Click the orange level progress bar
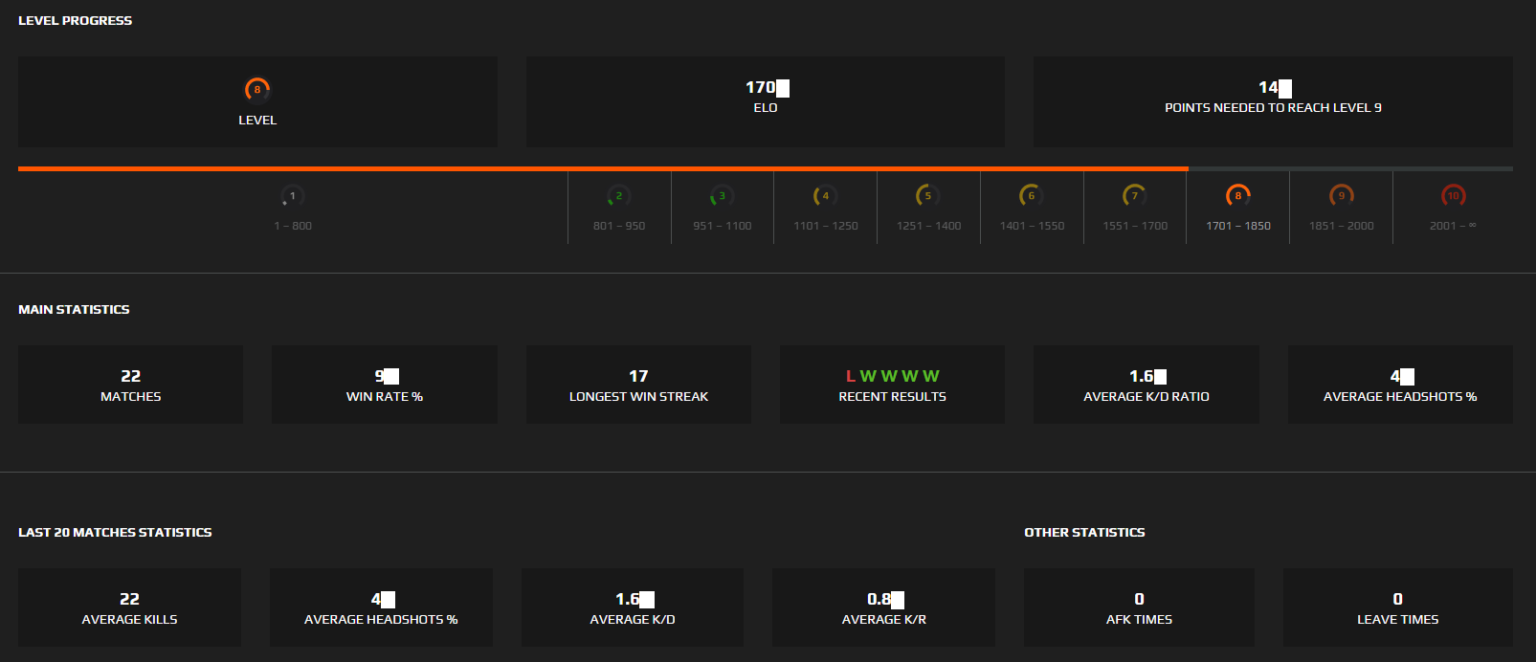1536x662 pixels. coord(600,168)
